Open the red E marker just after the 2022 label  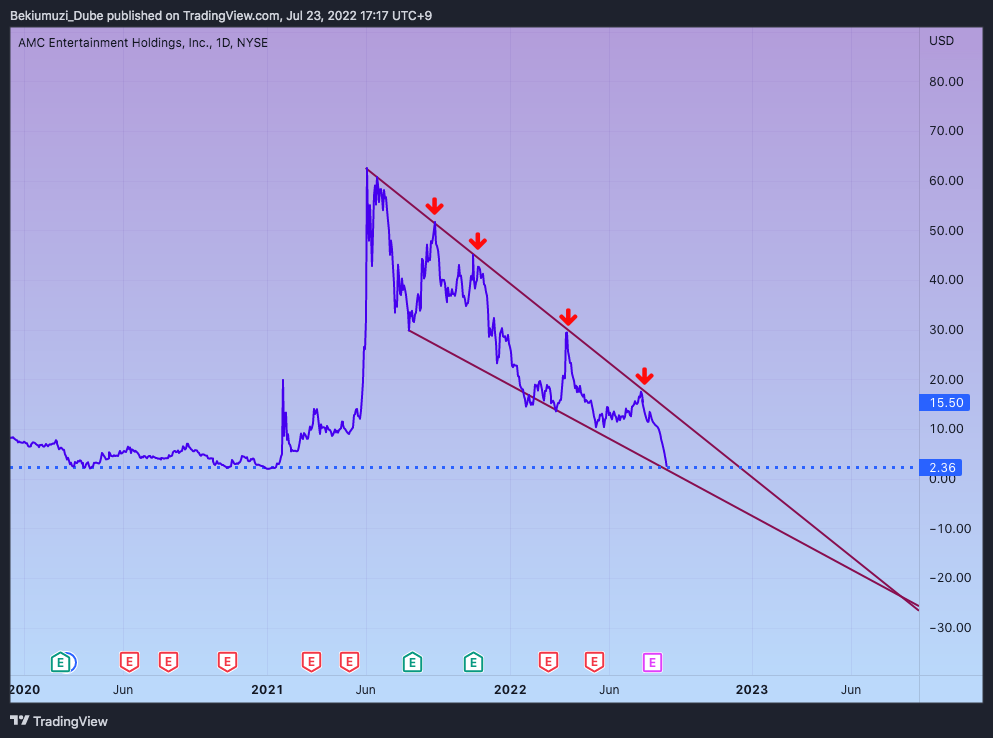click(x=548, y=663)
